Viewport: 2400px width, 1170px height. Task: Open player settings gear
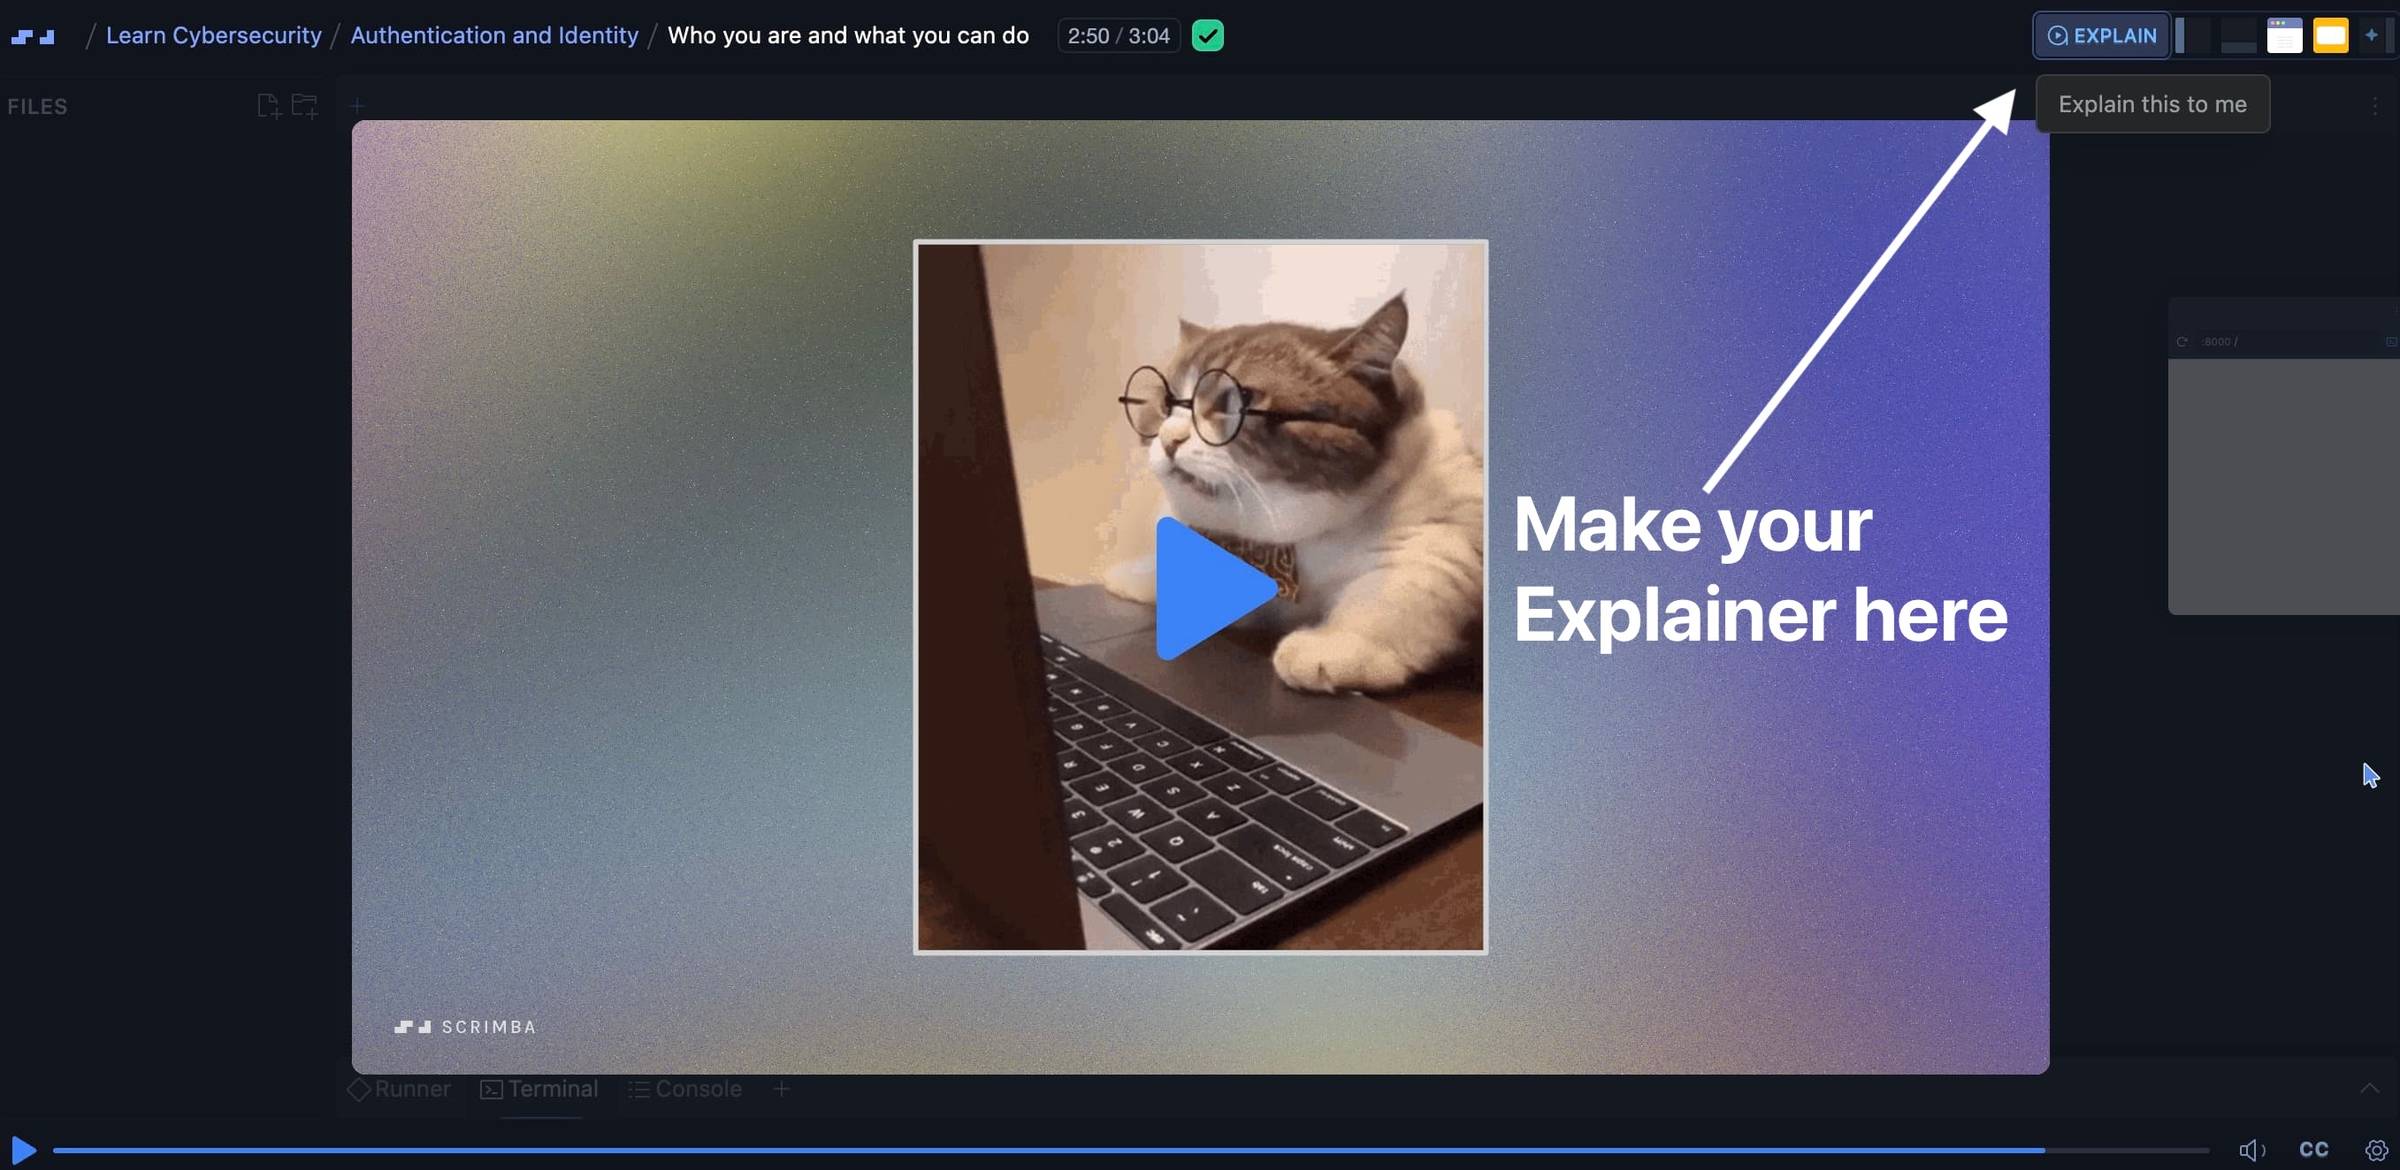click(x=2377, y=1150)
